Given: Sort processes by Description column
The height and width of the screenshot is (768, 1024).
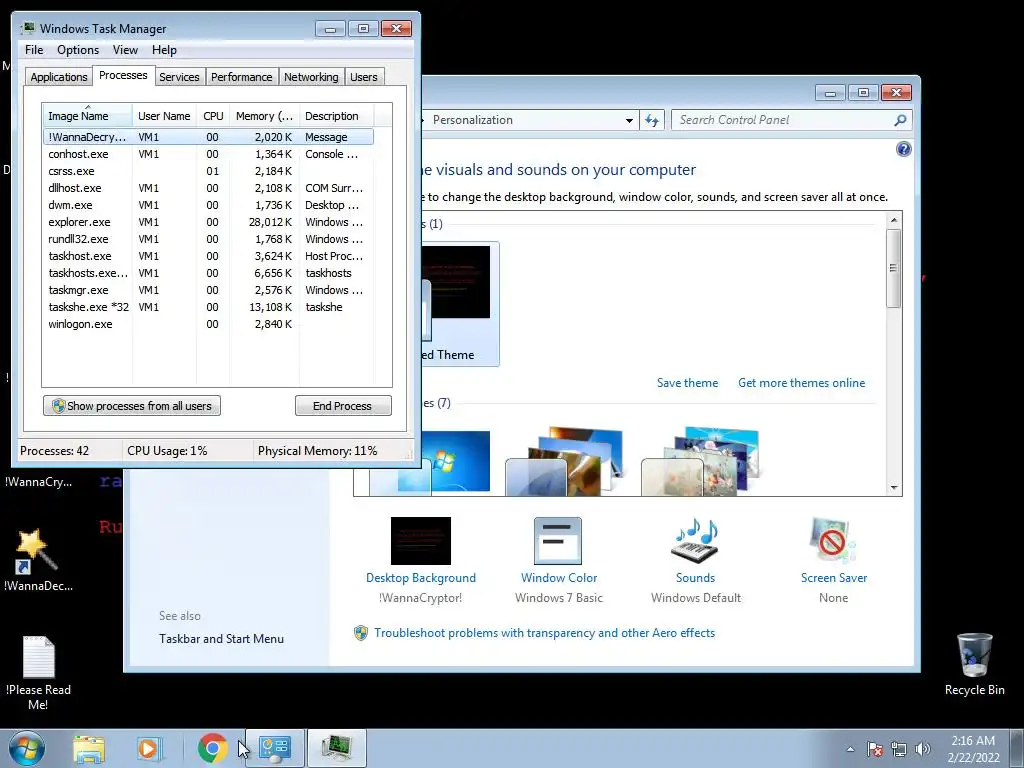Looking at the screenshot, I should coord(336,116).
